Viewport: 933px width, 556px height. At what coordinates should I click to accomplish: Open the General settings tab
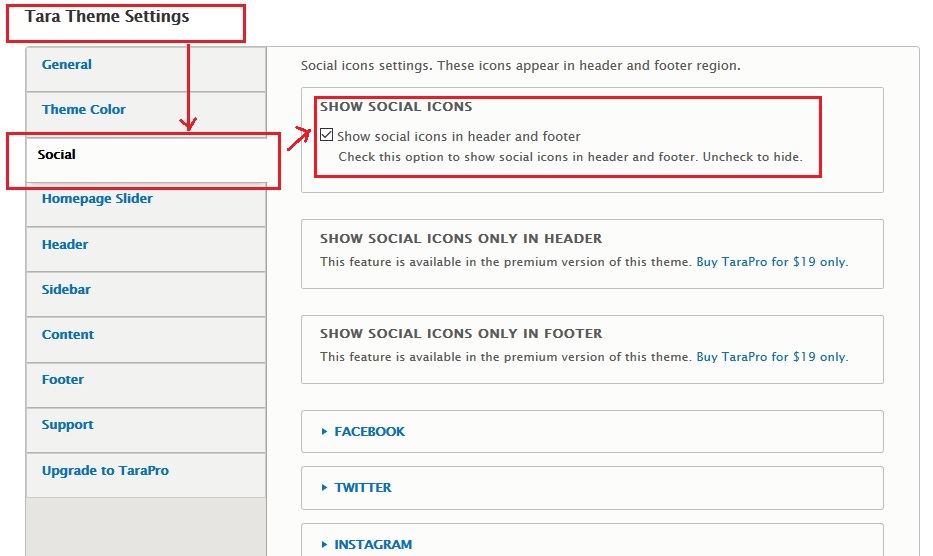(x=67, y=65)
